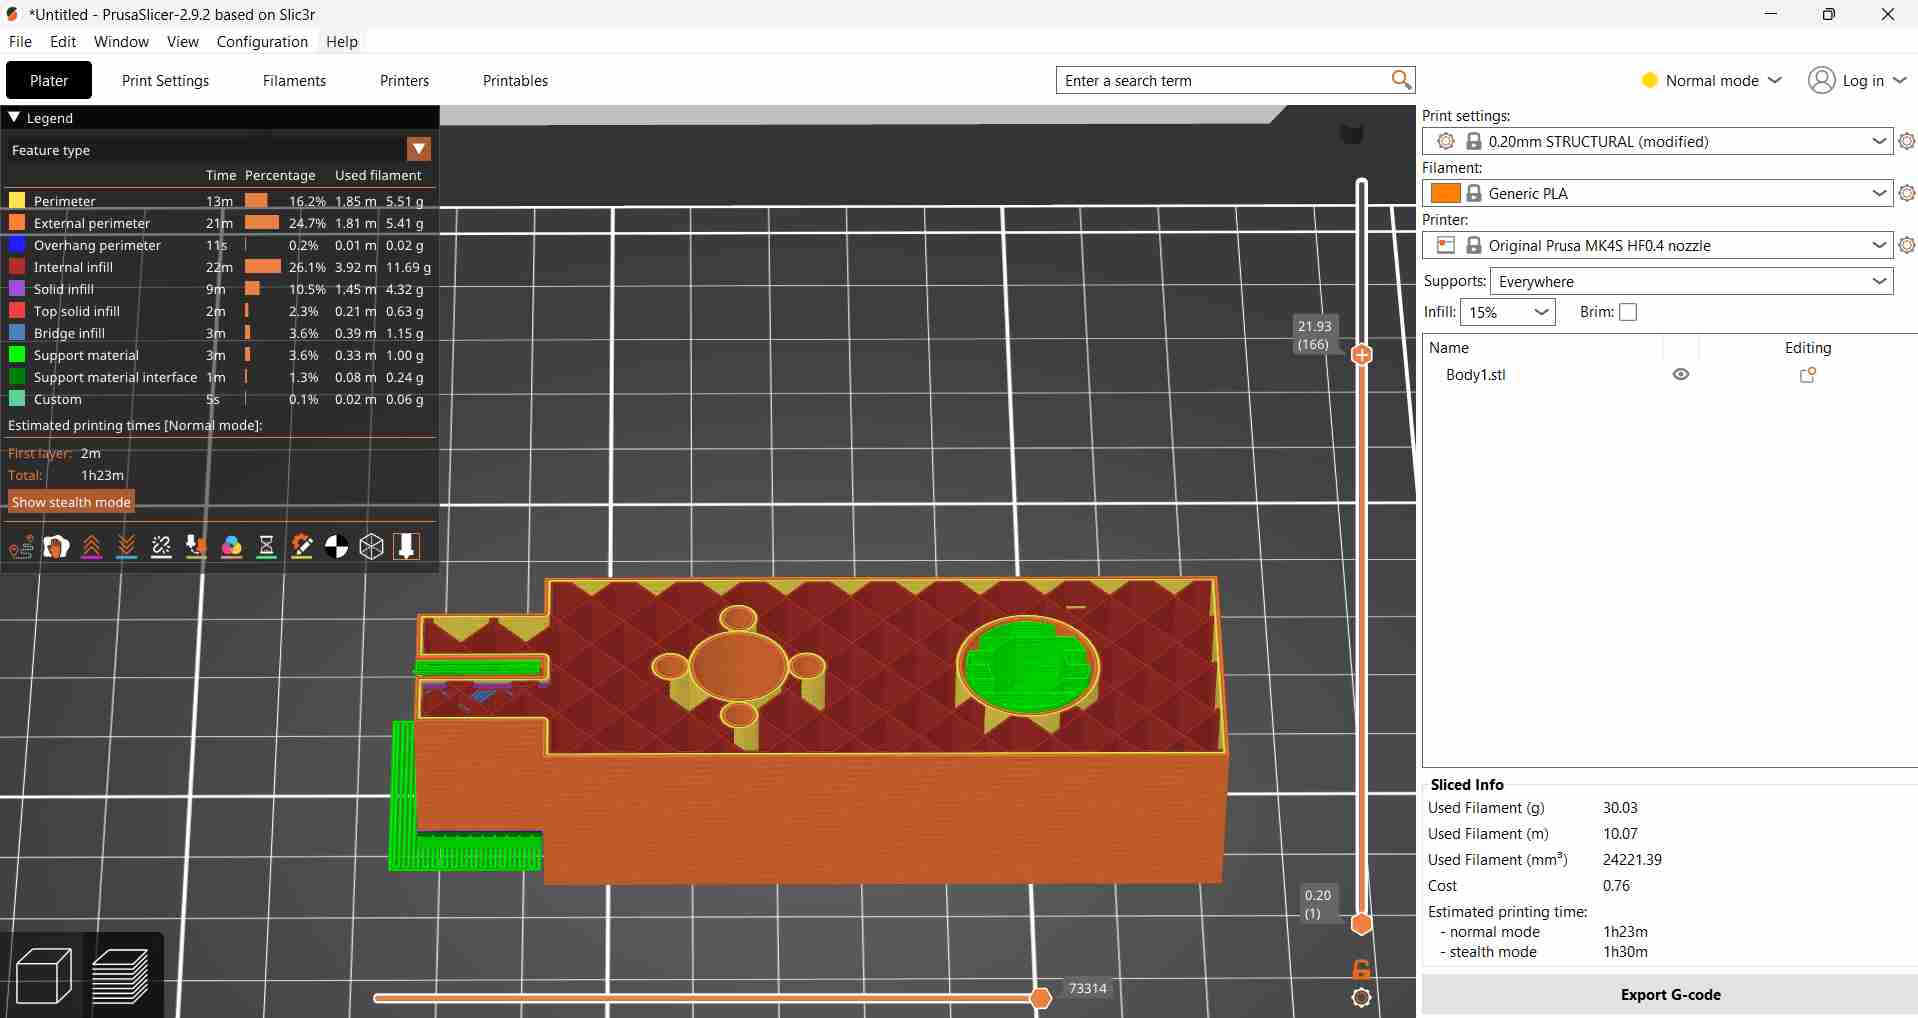Switch to 3D editor view cube icon
The image size is (1918, 1018).
pos(44,975)
